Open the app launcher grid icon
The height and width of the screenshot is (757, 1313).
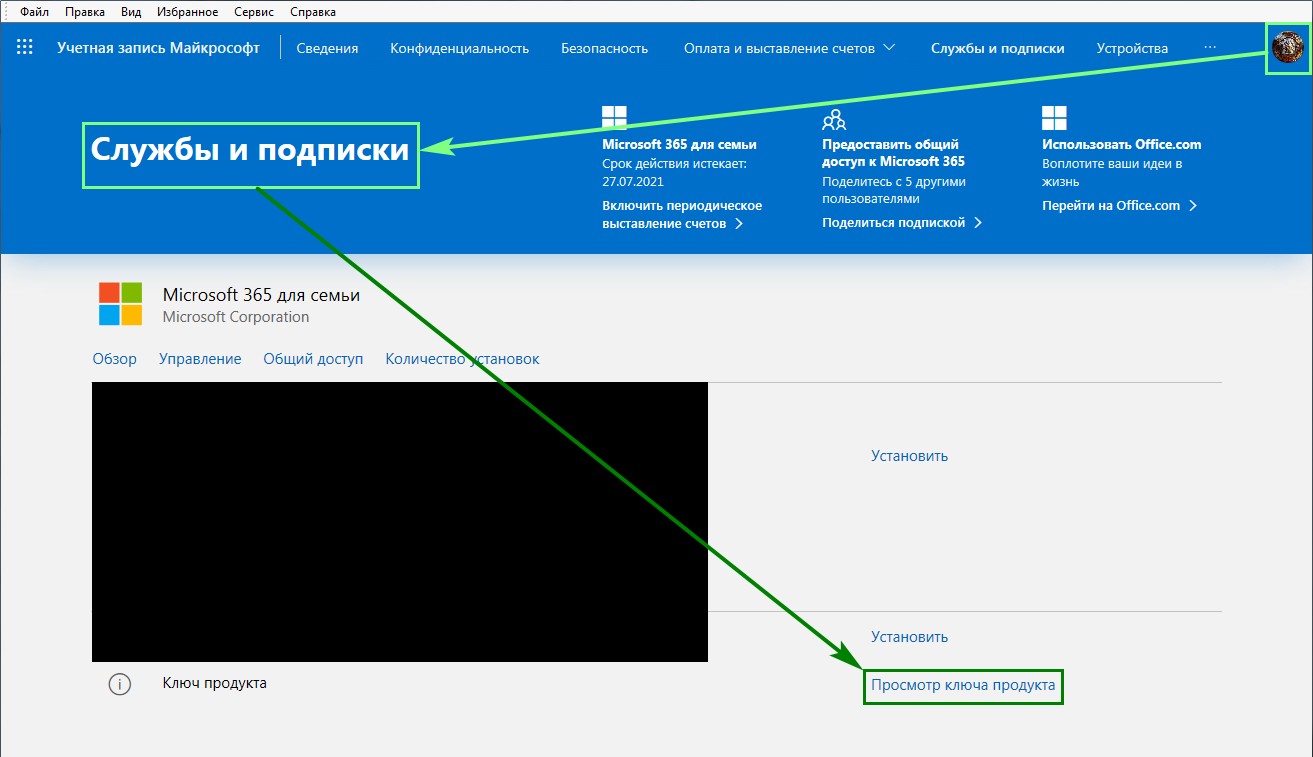[x=25, y=47]
